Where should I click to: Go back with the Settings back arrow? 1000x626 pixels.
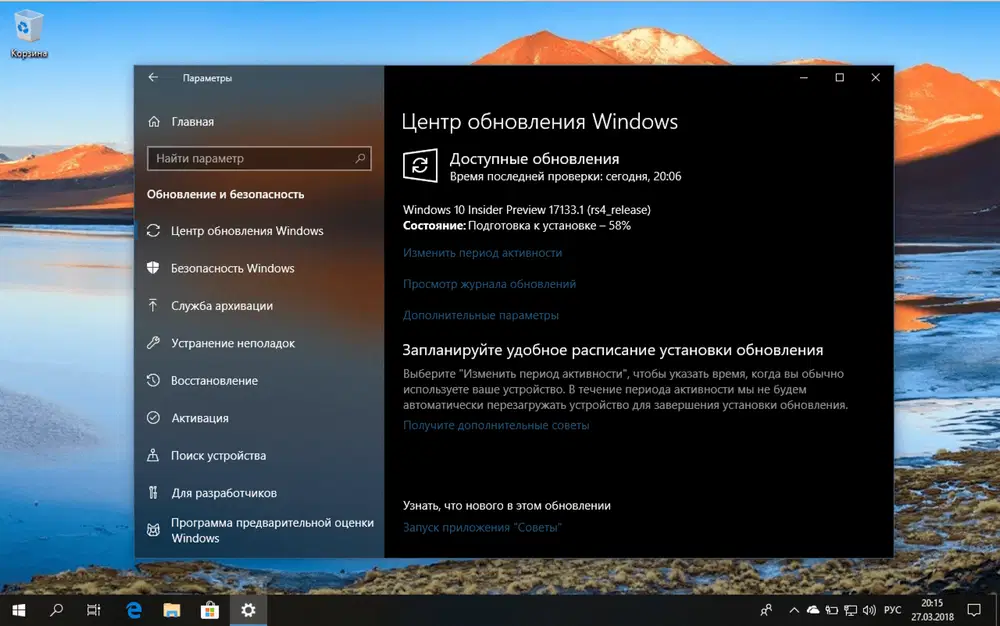[153, 77]
